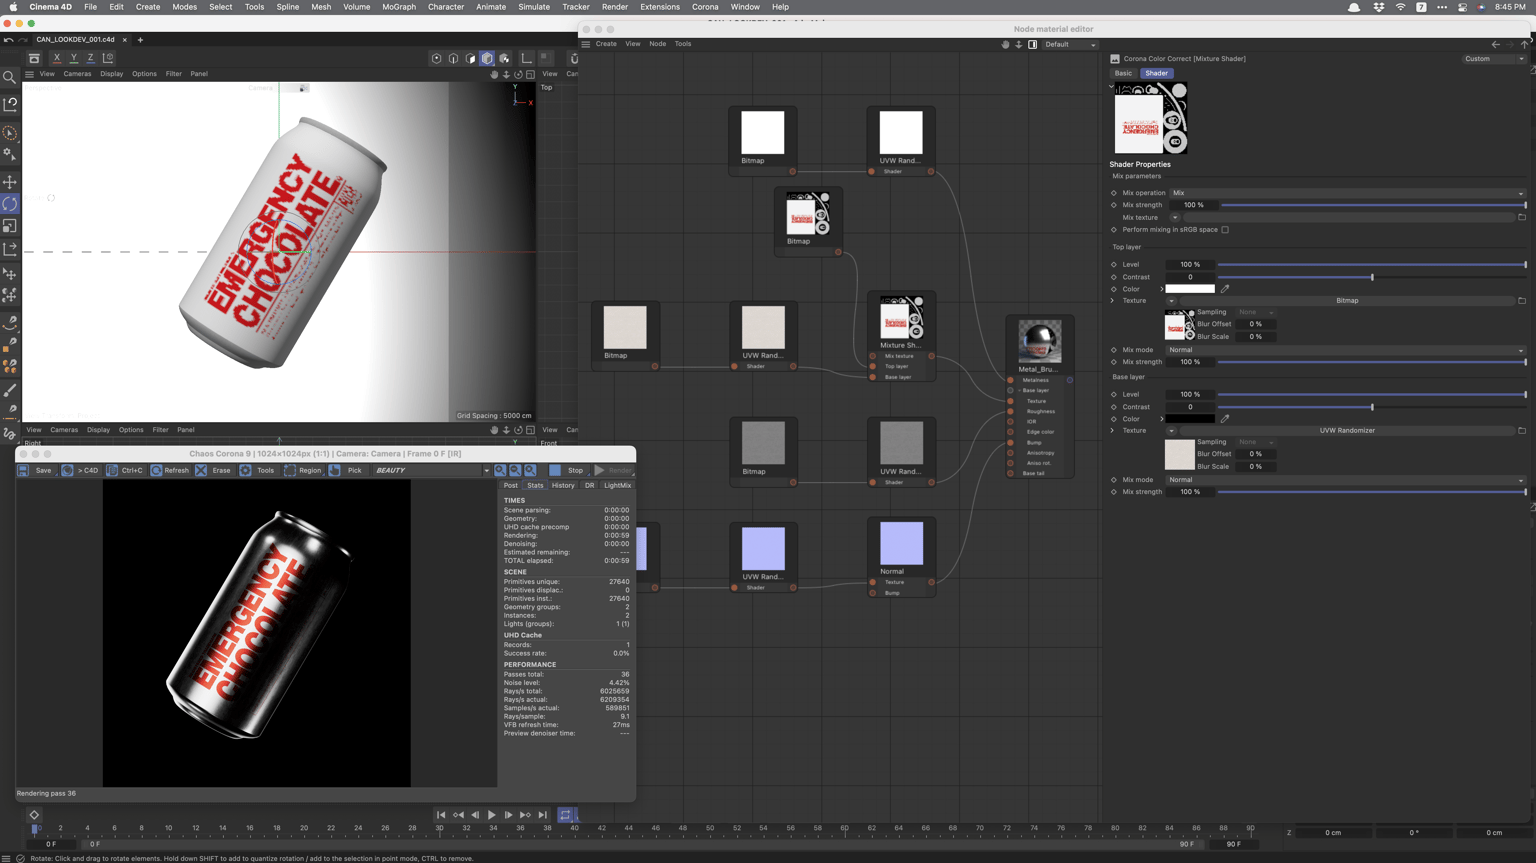Click the go-to-start playback button
This screenshot has width=1536, height=863.
pyautogui.click(x=441, y=815)
